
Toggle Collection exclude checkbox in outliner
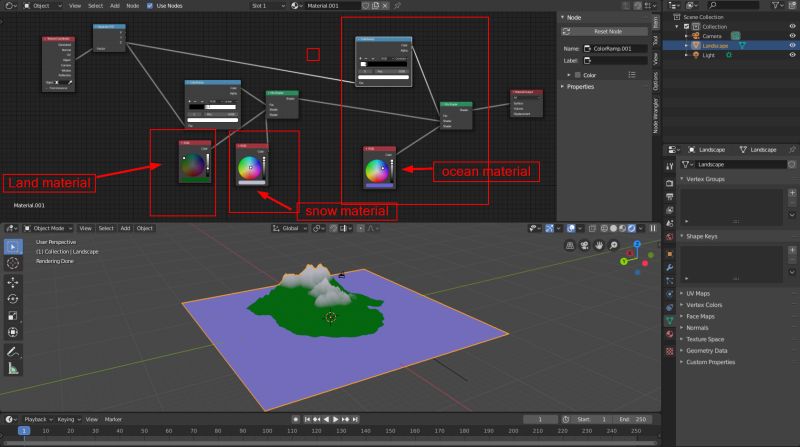(687, 27)
